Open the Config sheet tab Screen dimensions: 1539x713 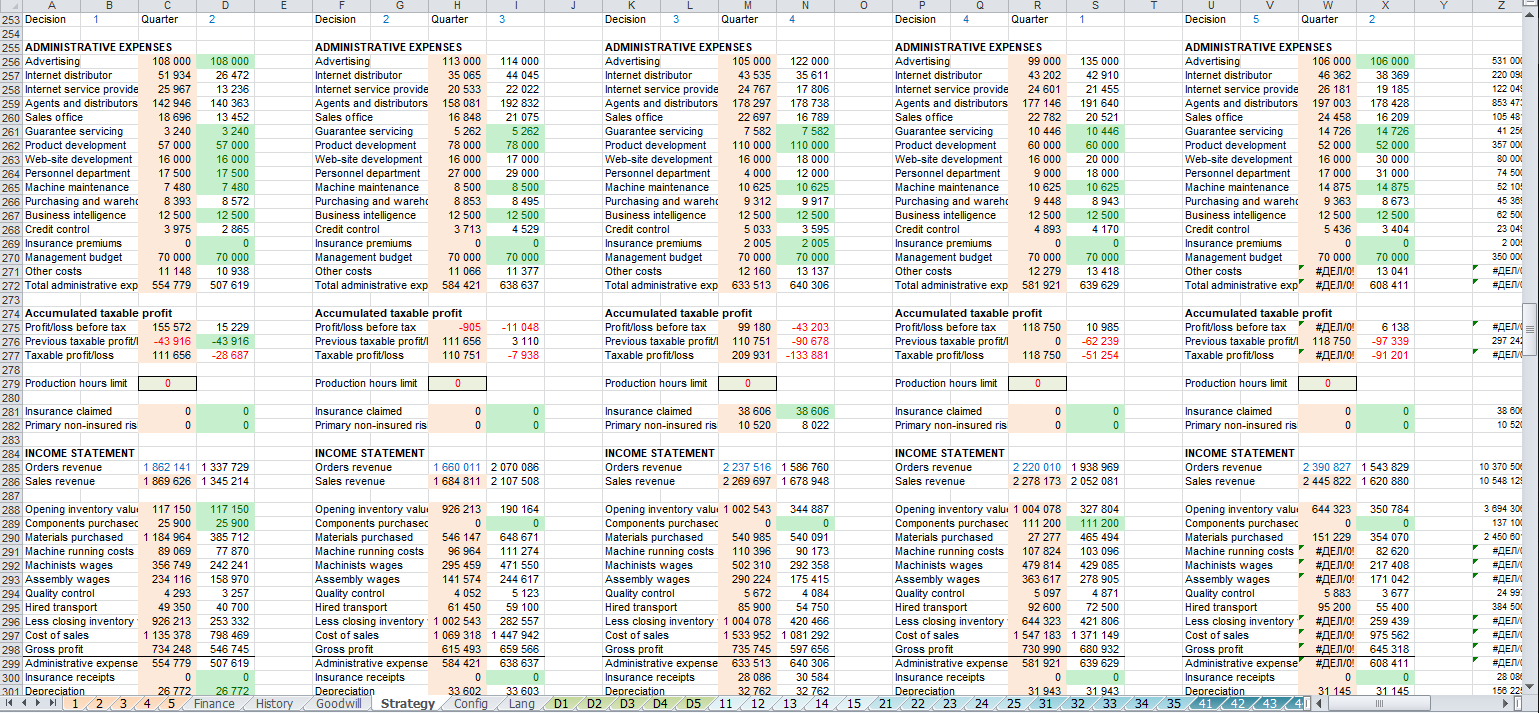[470, 704]
